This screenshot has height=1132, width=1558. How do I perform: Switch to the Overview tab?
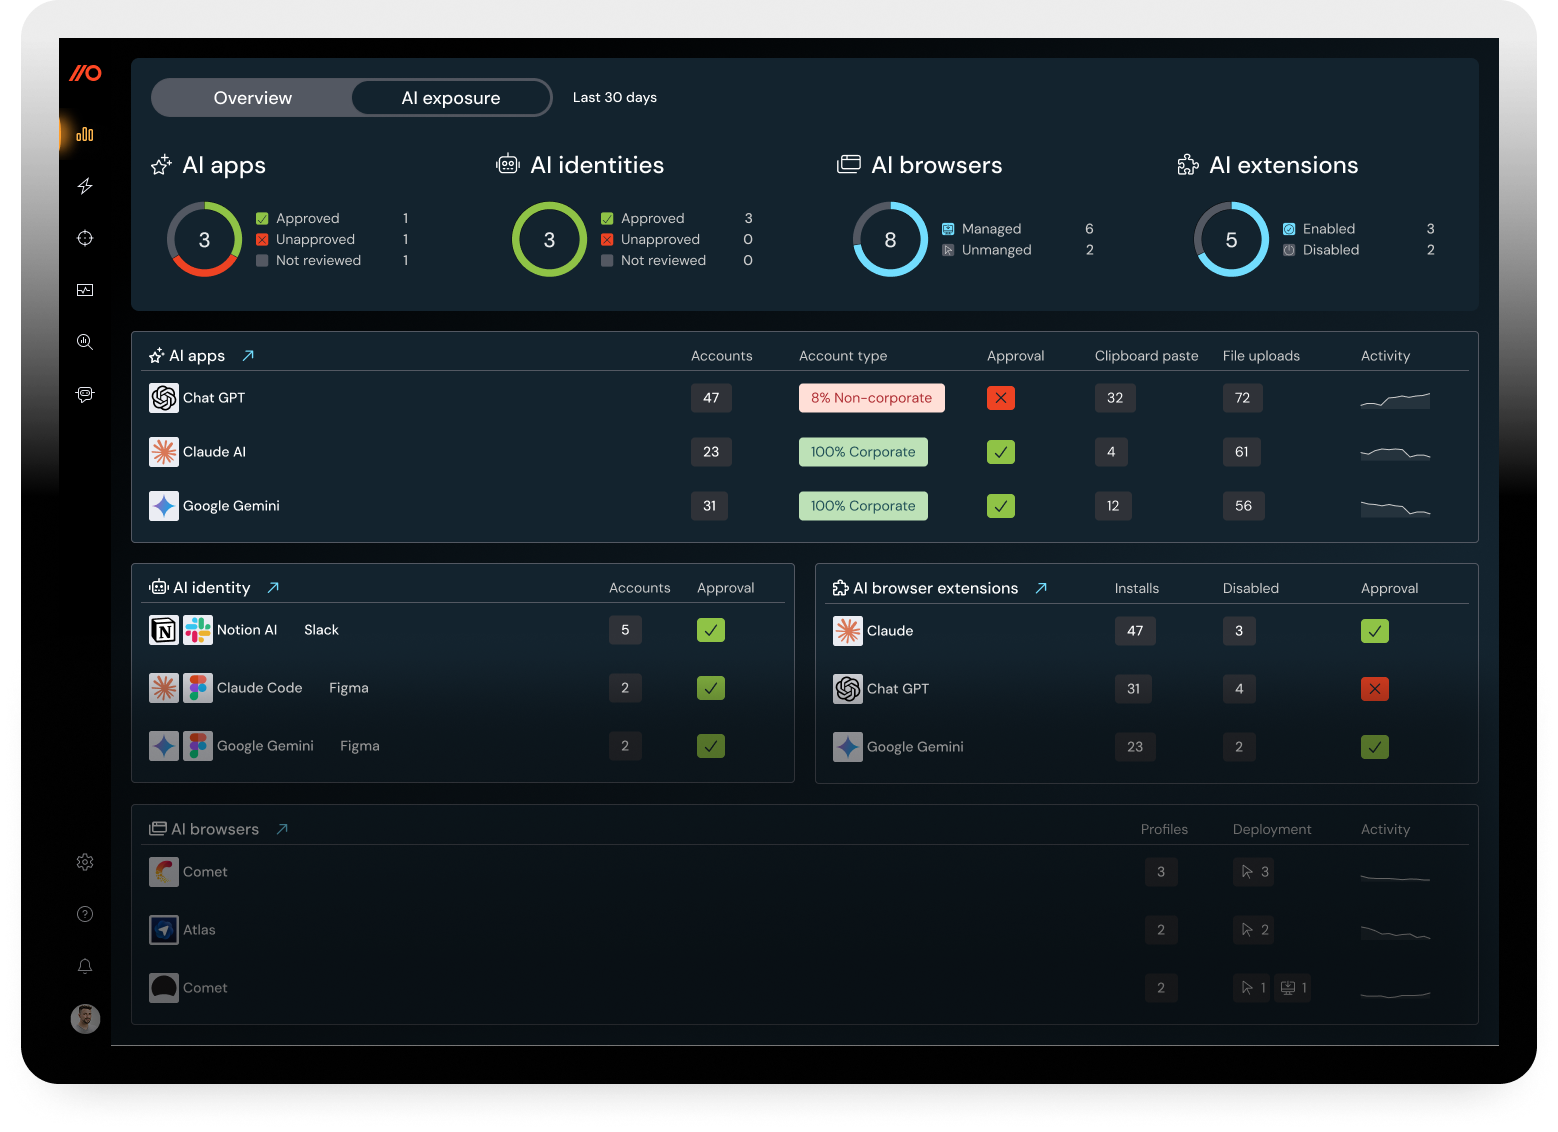pos(253,98)
